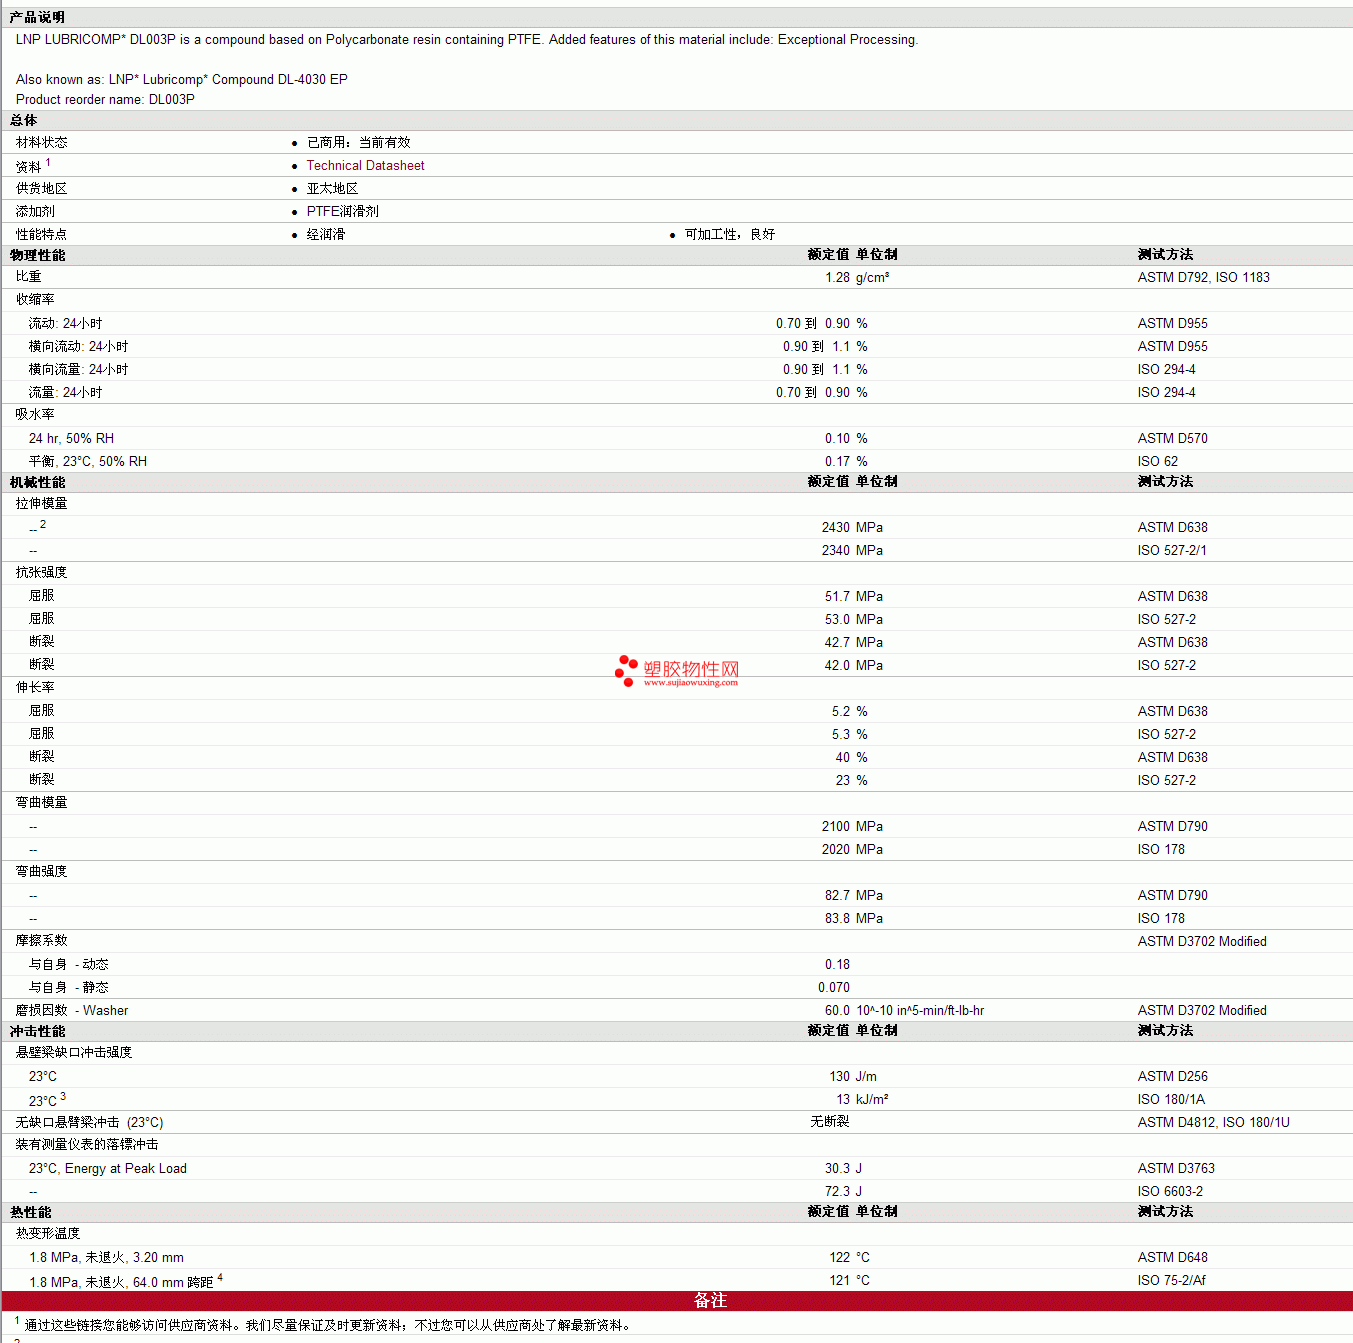Click the 23 % break elongation value
1353x1343 pixels.
[x=851, y=781]
